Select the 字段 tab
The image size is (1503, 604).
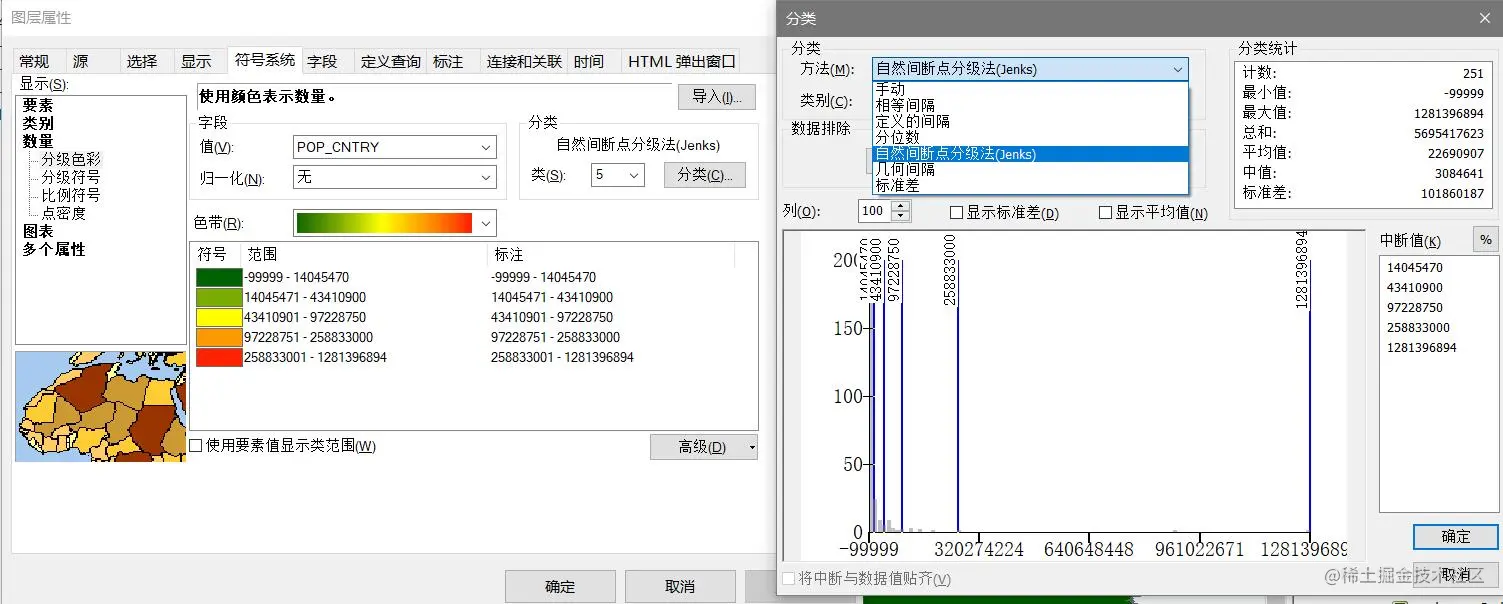pyautogui.click(x=322, y=61)
